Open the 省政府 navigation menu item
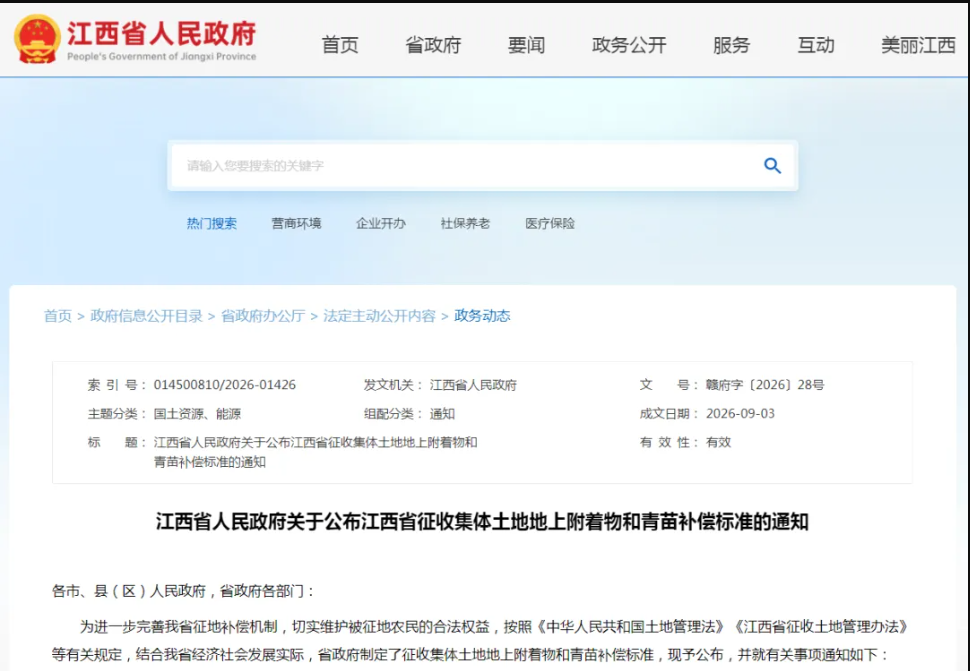Viewport: 970px width, 671px height. pos(433,45)
